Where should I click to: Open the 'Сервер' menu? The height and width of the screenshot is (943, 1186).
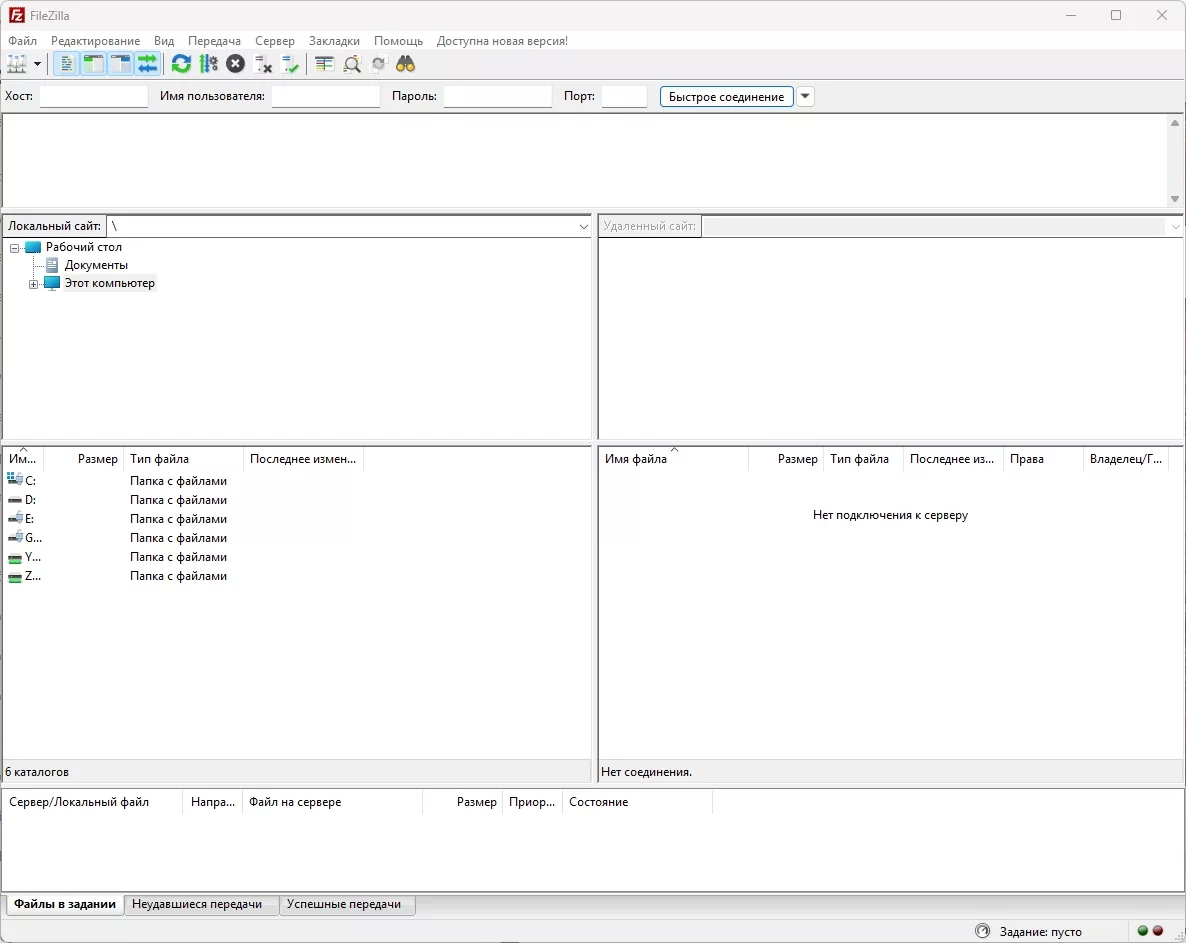[x=274, y=41]
